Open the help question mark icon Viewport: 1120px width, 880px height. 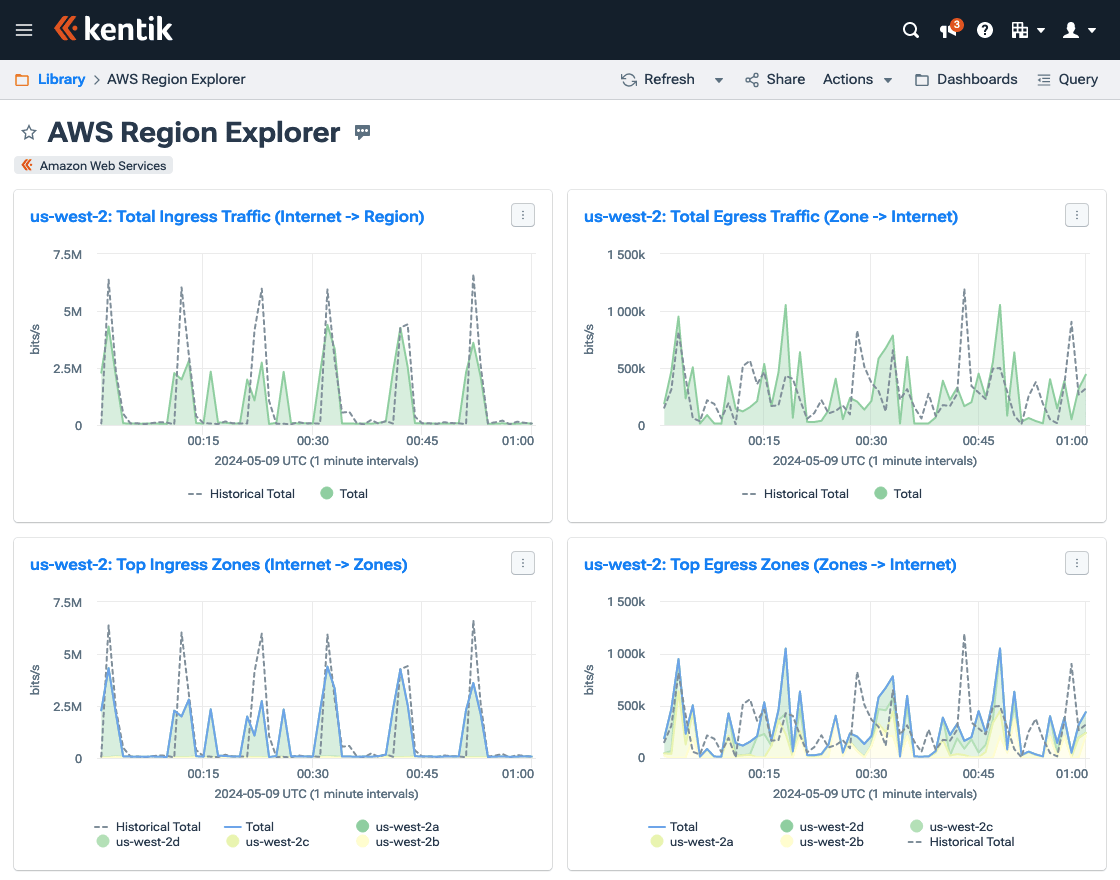point(985,30)
